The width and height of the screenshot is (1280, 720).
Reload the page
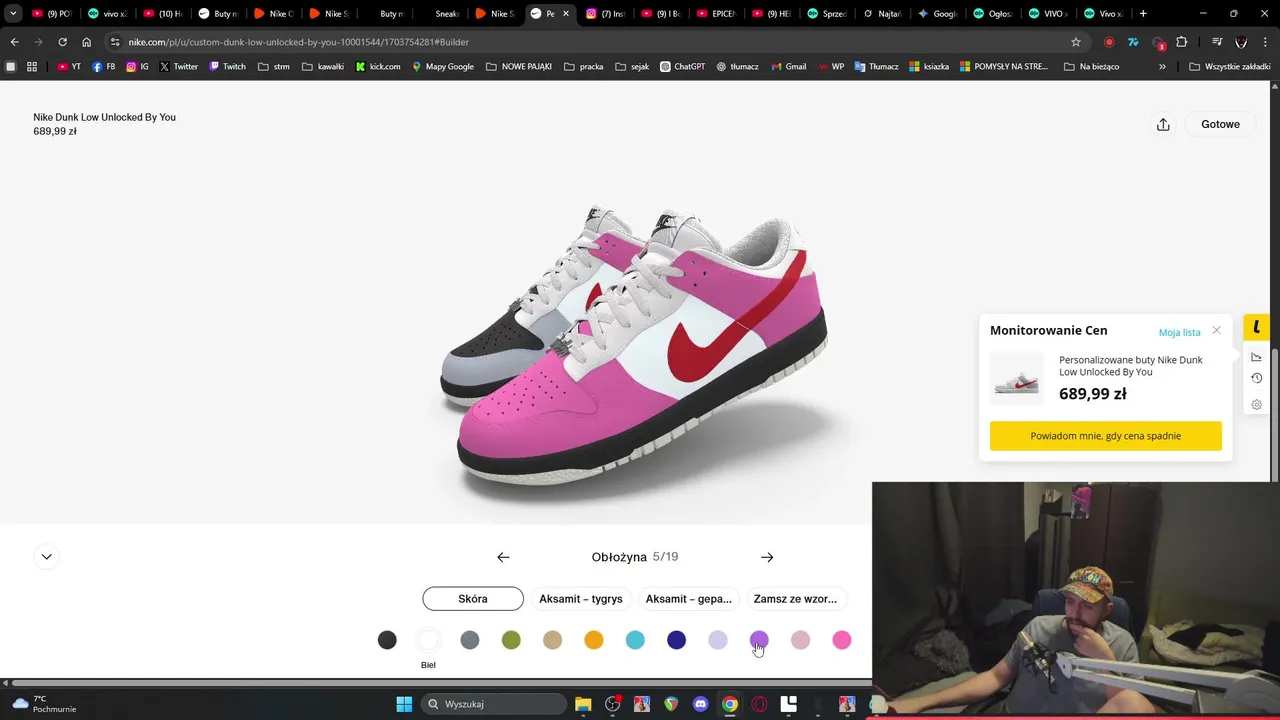(x=62, y=42)
